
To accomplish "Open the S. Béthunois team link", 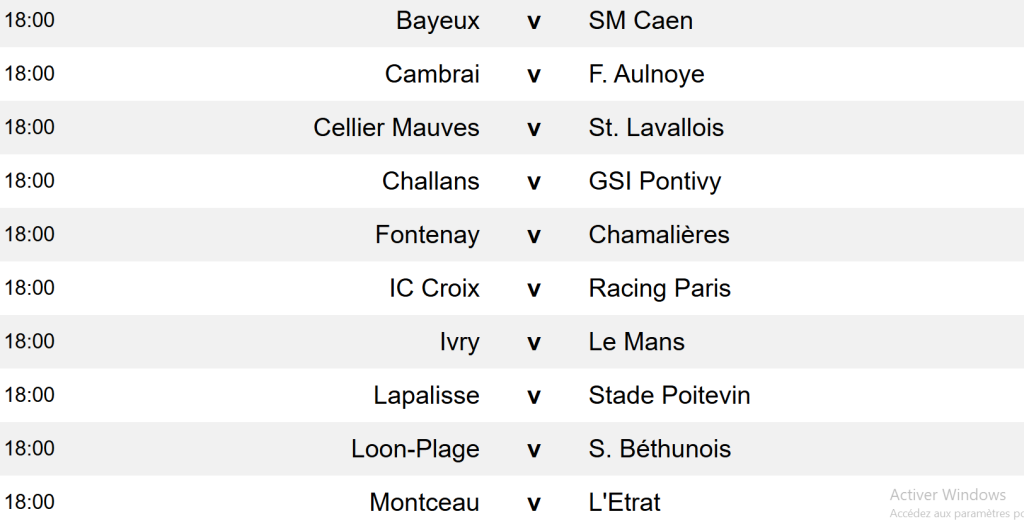I will coord(659,449).
